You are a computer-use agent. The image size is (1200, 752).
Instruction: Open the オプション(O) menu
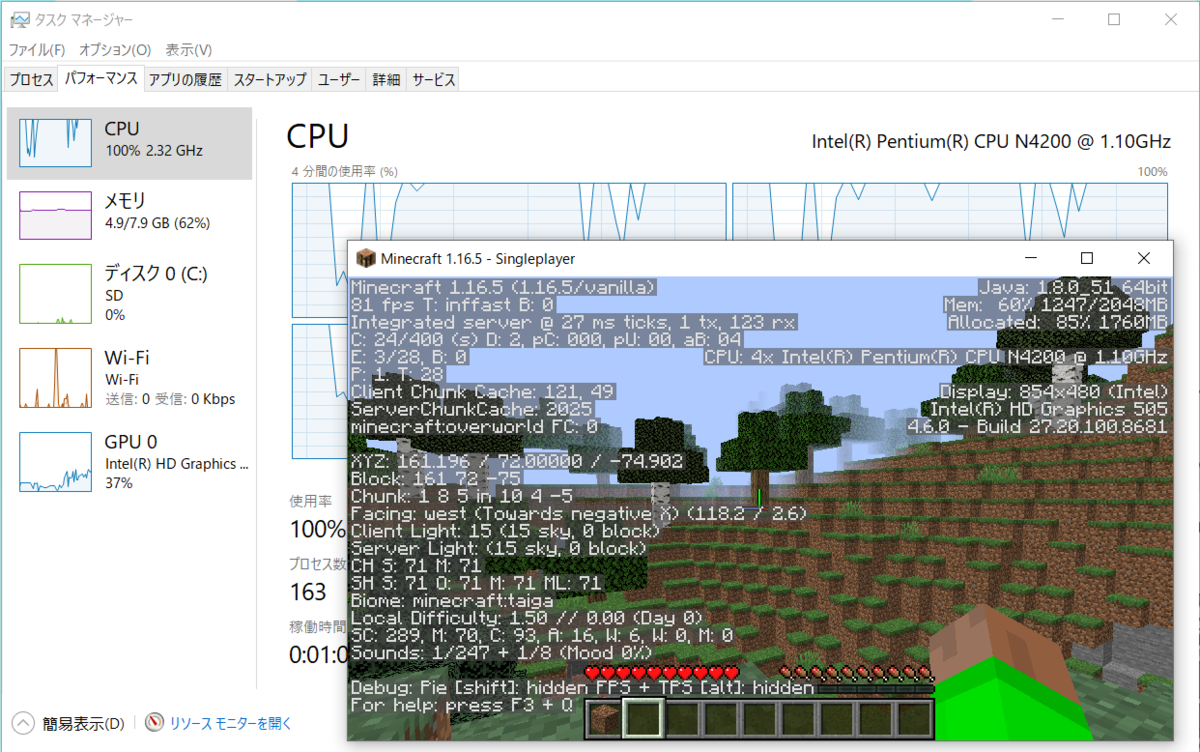click(x=115, y=50)
